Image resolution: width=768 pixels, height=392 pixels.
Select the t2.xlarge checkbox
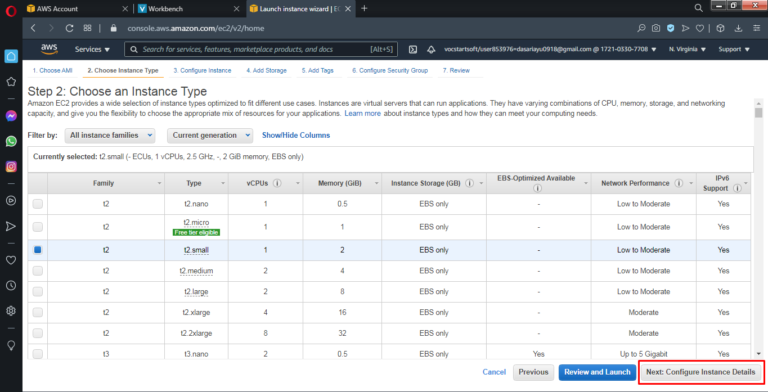[38, 312]
